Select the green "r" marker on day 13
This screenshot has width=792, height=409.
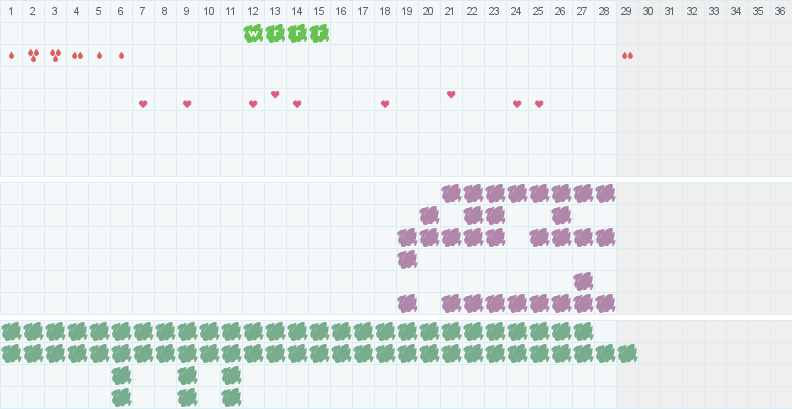click(x=275, y=33)
